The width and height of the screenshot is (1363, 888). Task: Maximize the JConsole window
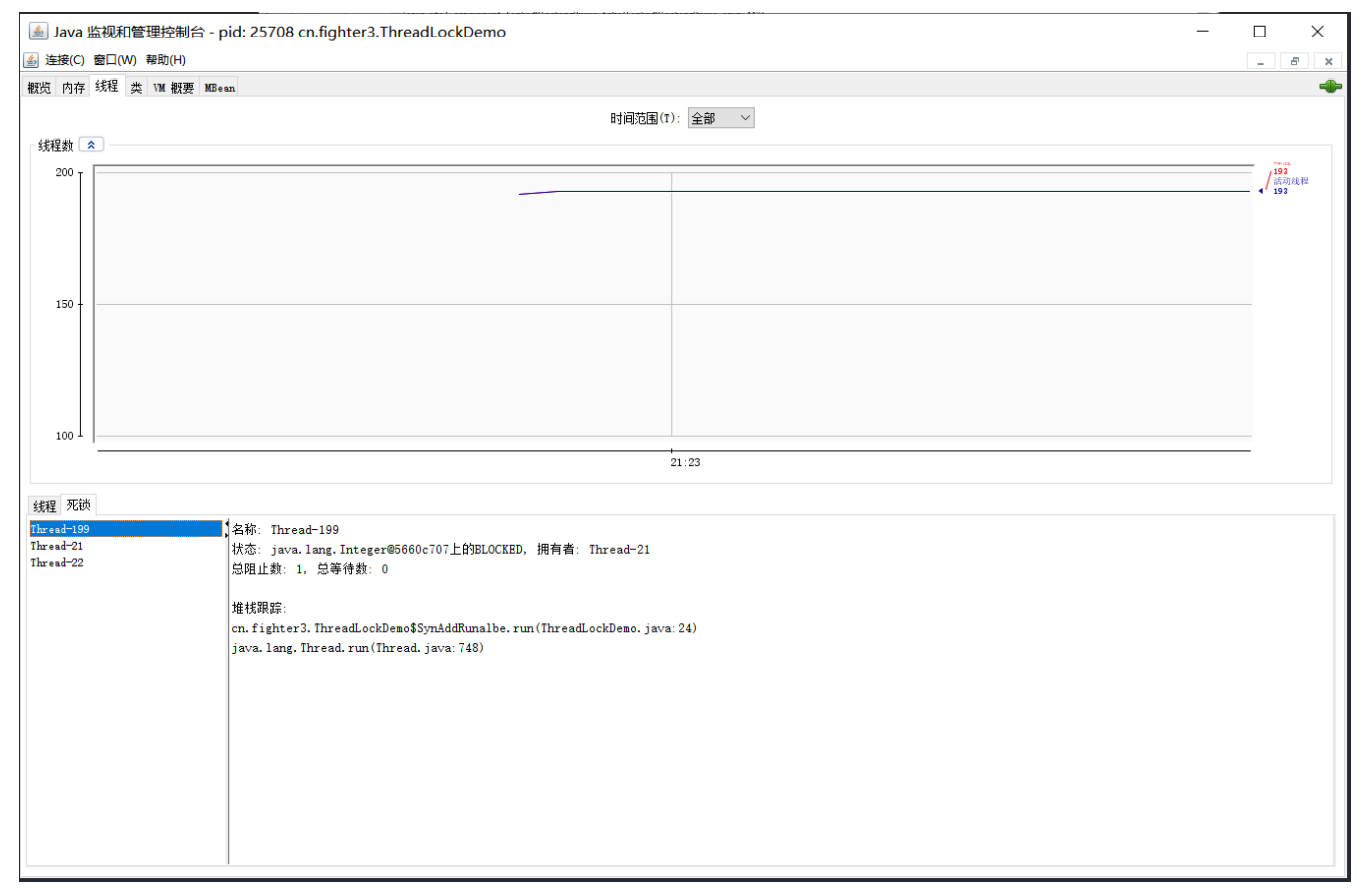[1260, 31]
